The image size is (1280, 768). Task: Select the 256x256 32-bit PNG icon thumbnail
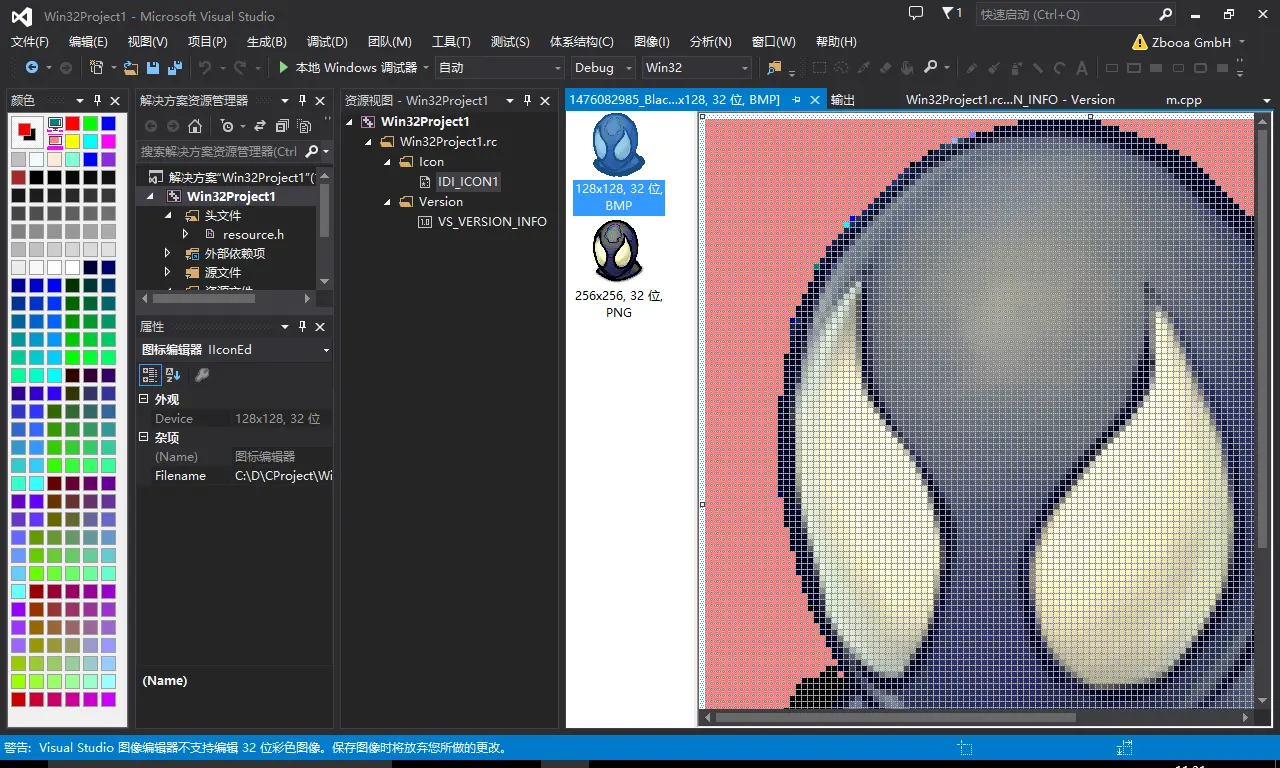click(x=618, y=270)
